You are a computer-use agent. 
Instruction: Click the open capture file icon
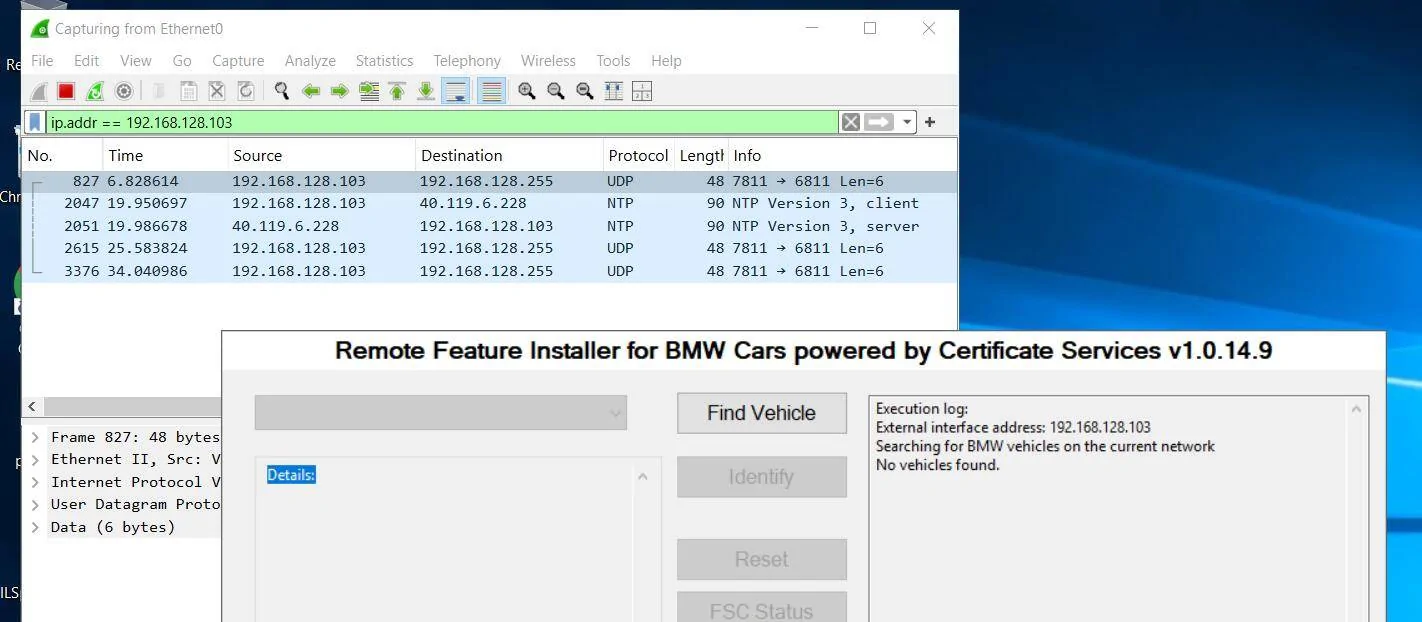[x=159, y=91]
